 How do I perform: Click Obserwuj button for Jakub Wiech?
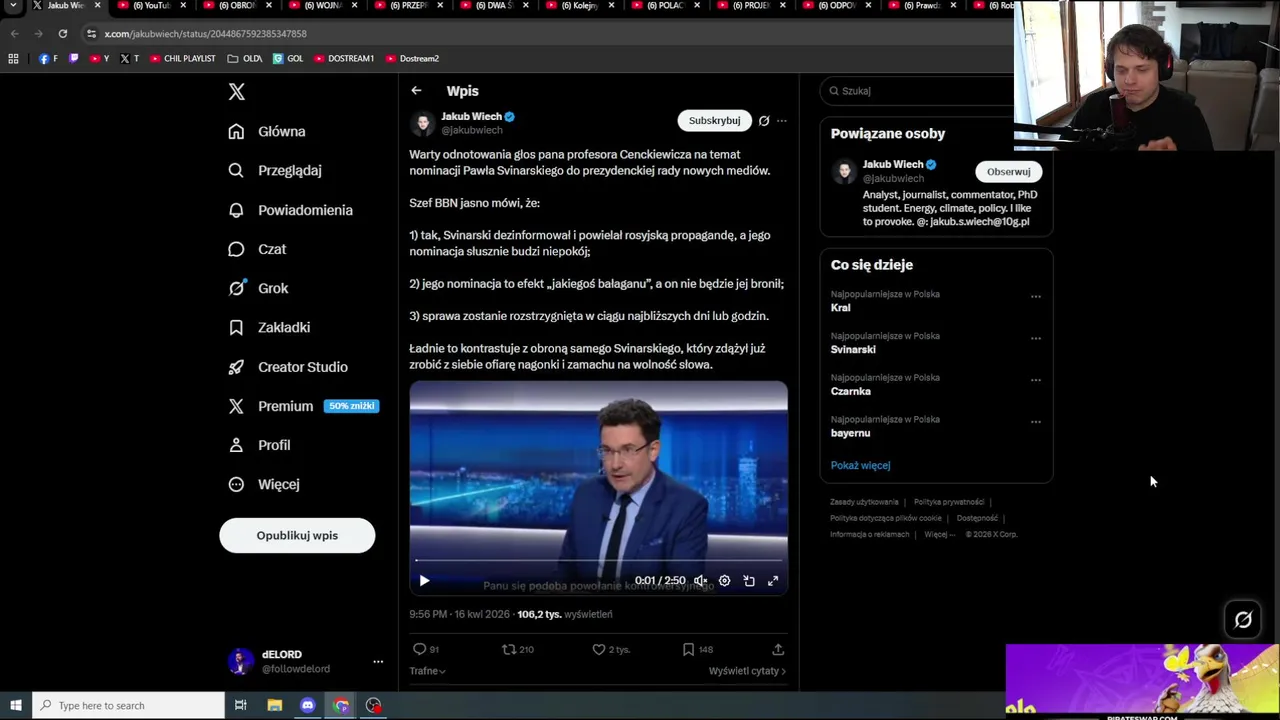click(1008, 172)
